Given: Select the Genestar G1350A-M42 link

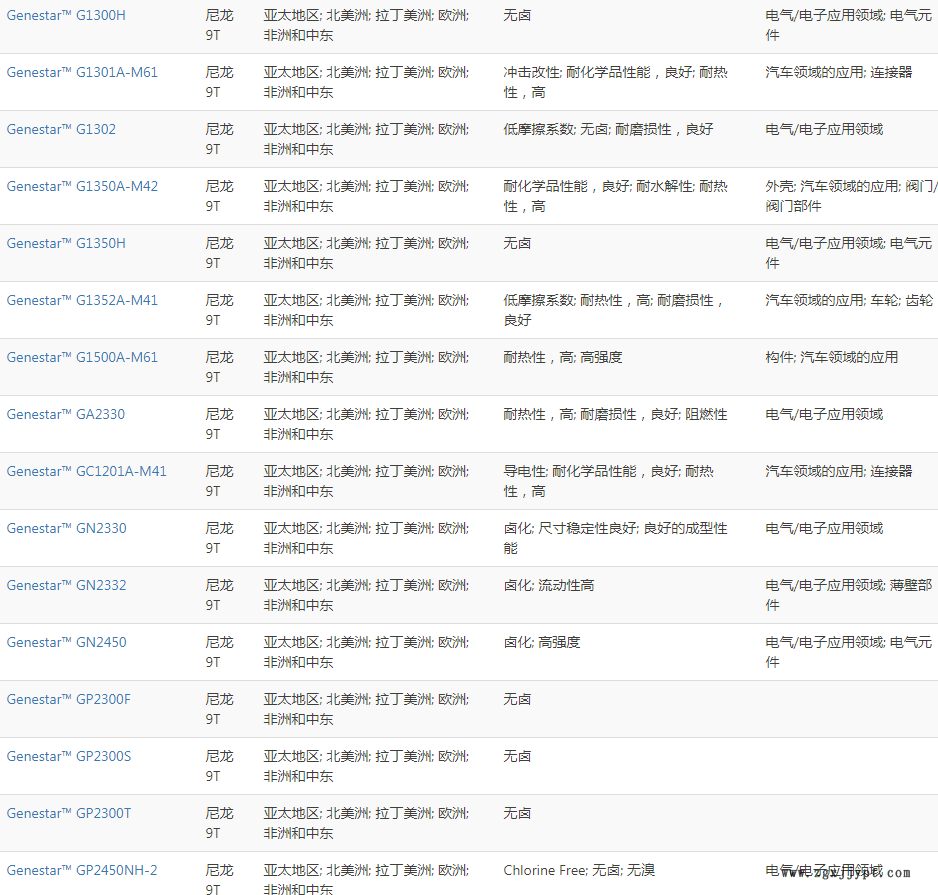Looking at the screenshot, I should pos(82,187).
